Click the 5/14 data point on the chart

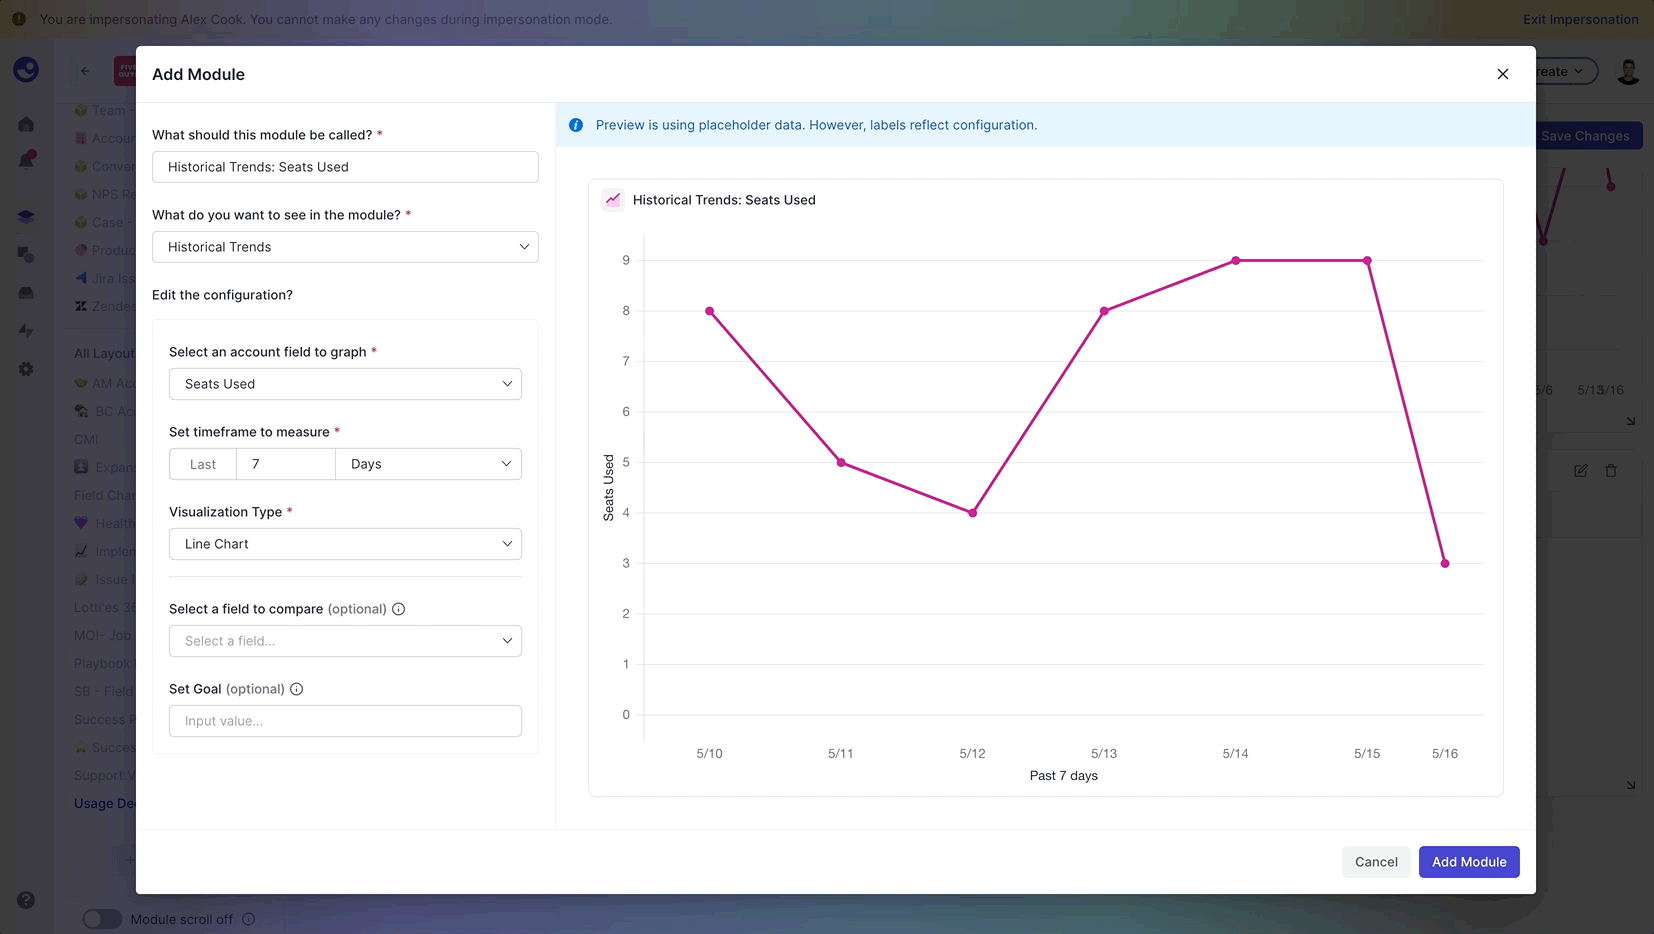point(1236,261)
